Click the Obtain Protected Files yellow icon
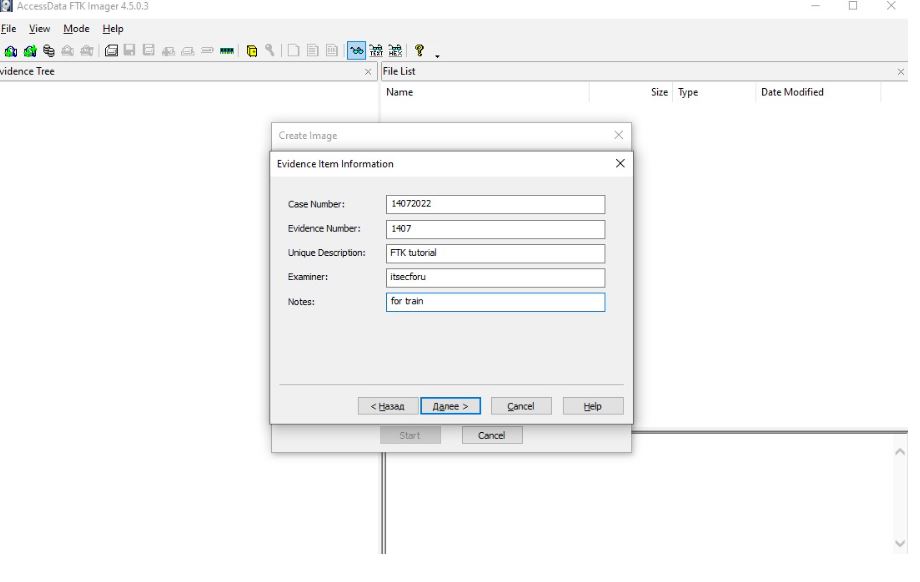This screenshot has width=920, height=582. click(x=252, y=51)
